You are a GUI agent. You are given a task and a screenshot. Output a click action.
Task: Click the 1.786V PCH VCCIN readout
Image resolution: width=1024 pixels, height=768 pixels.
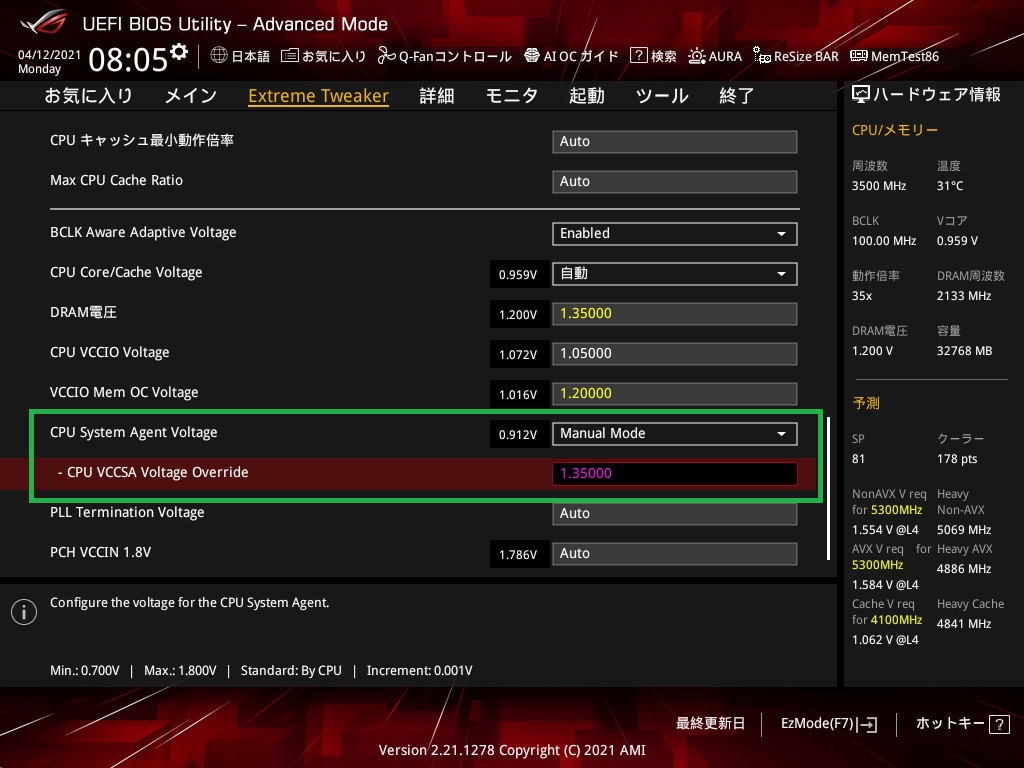point(518,554)
